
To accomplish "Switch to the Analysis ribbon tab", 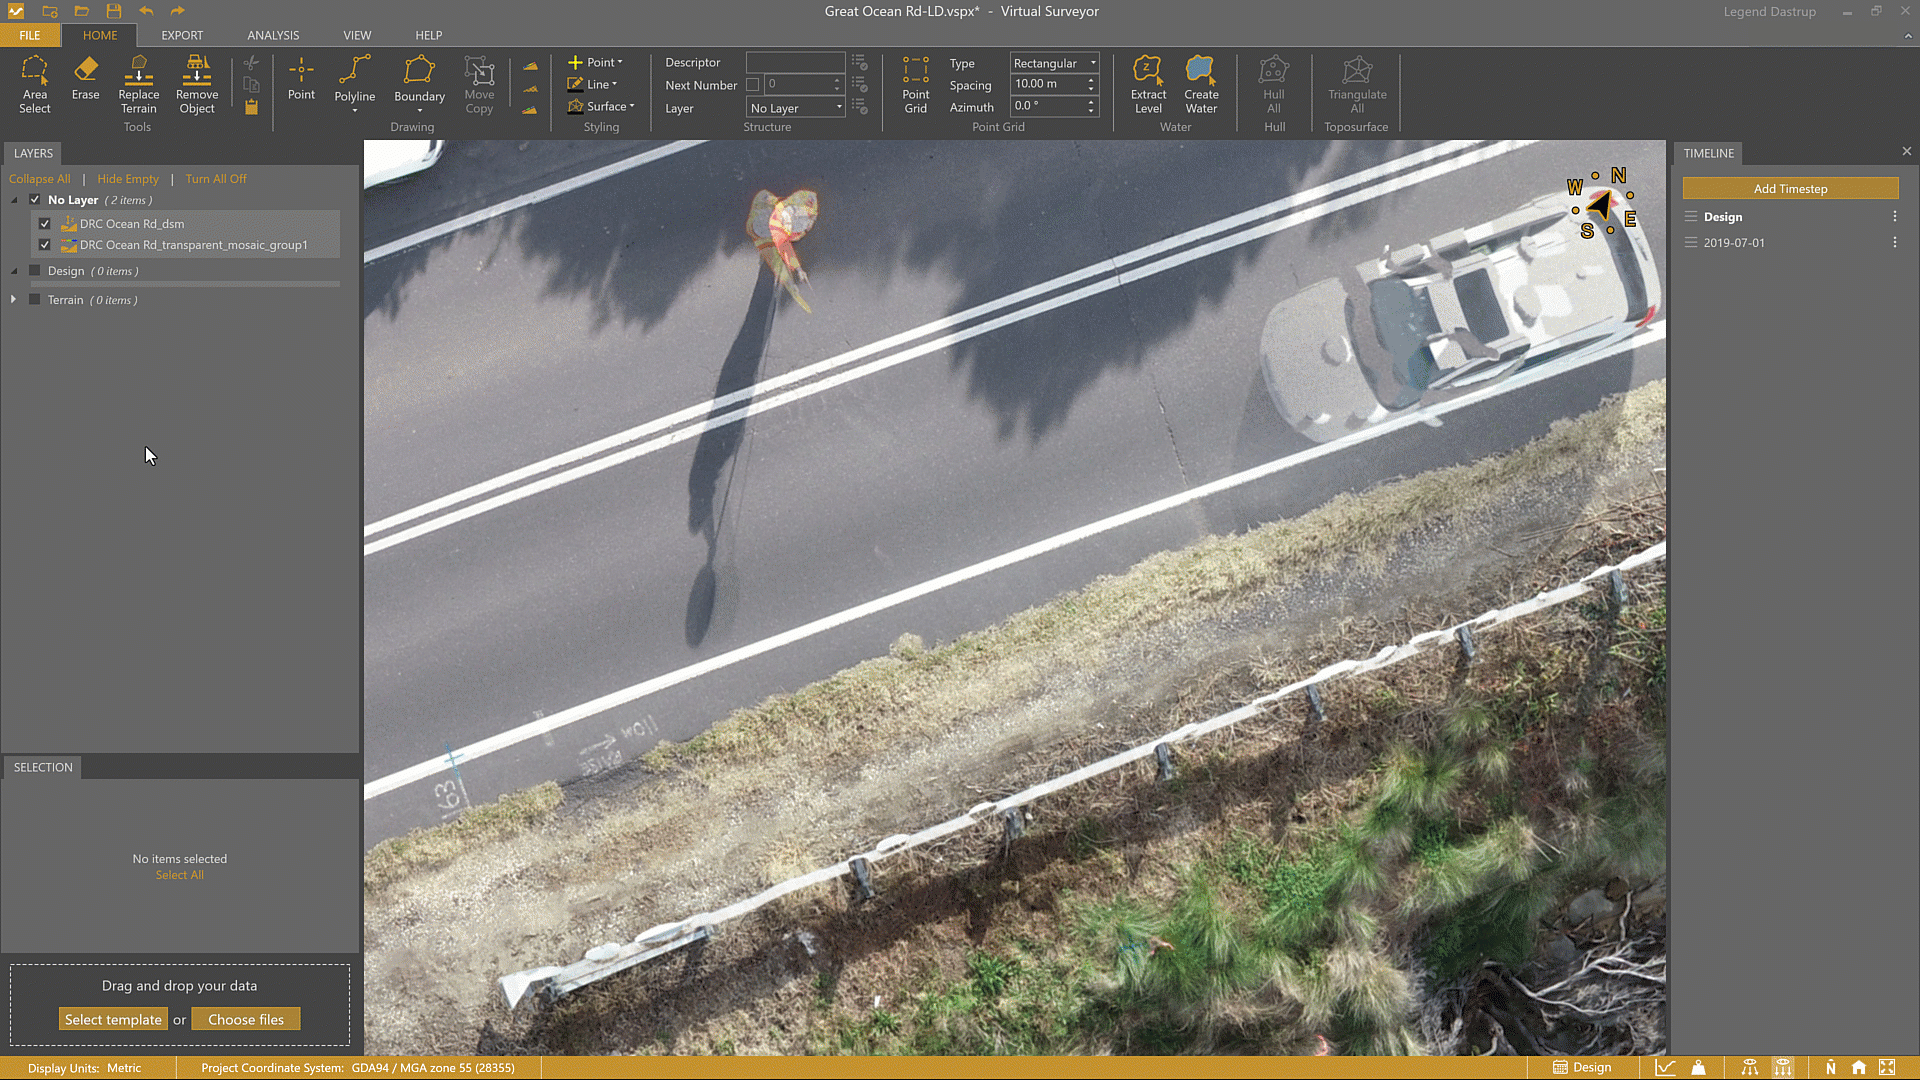I will tap(272, 35).
